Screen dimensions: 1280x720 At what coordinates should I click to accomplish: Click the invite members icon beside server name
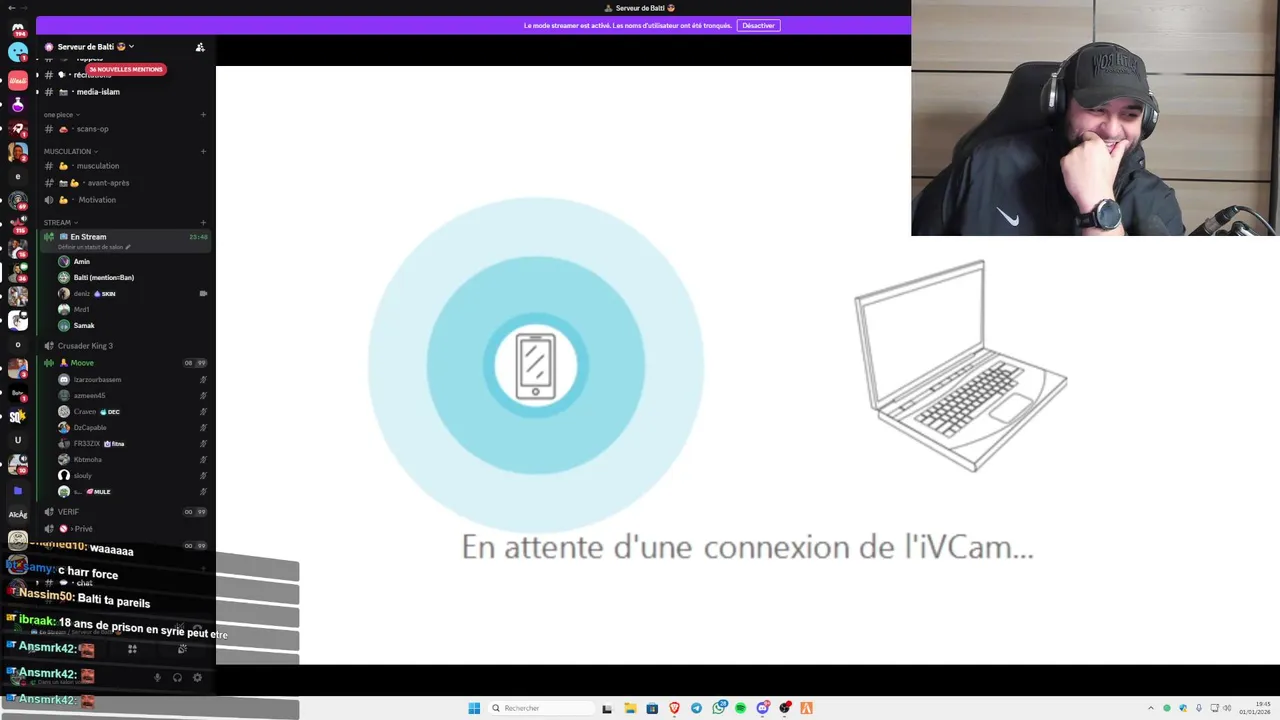point(200,46)
